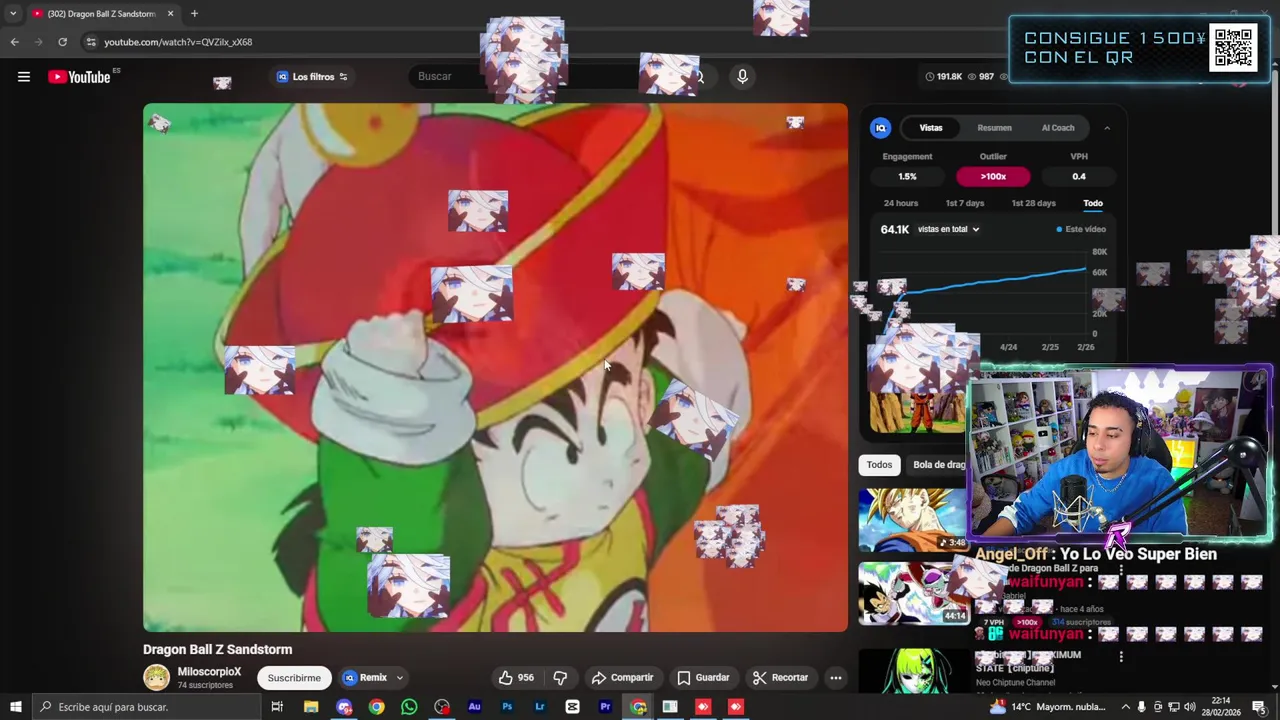1280x720 pixels.
Task: Switch to the Vistas tab in vidIQ
Action: point(931,128)
